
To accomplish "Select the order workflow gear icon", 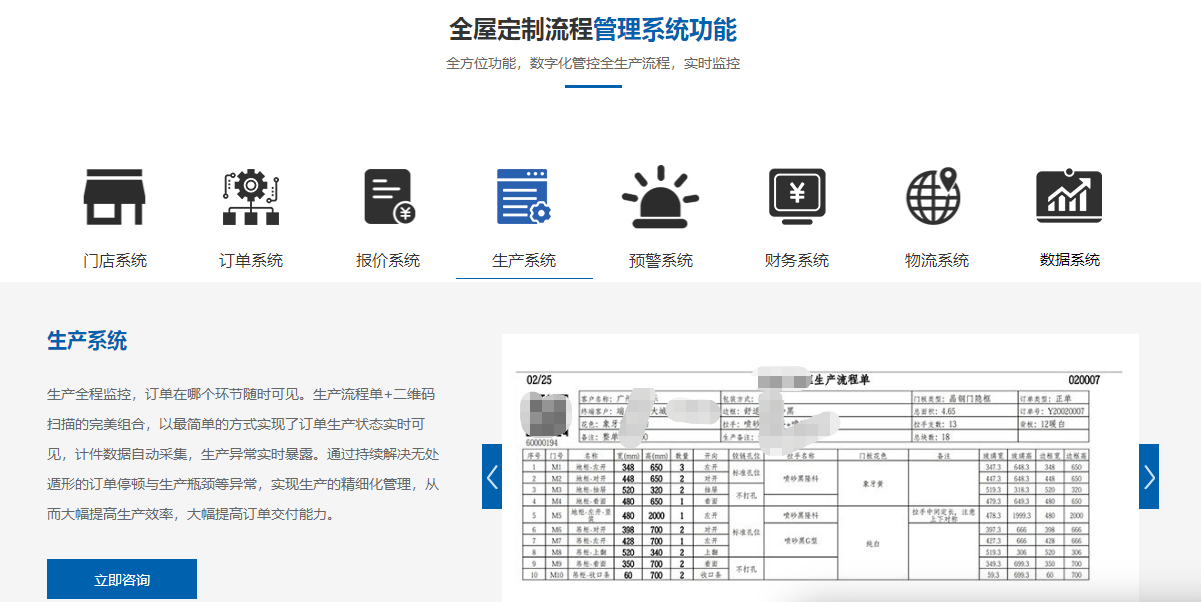I will point(251,196).
